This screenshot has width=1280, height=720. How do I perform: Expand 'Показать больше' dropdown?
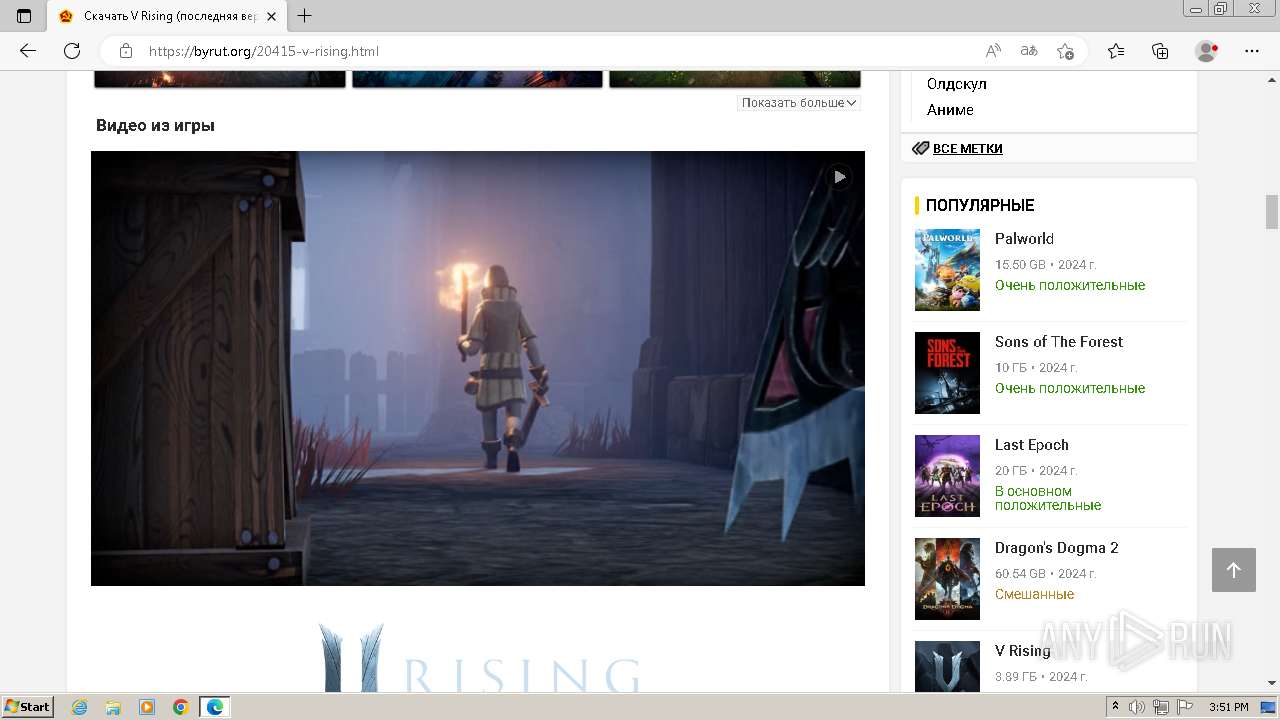point(799,103)
